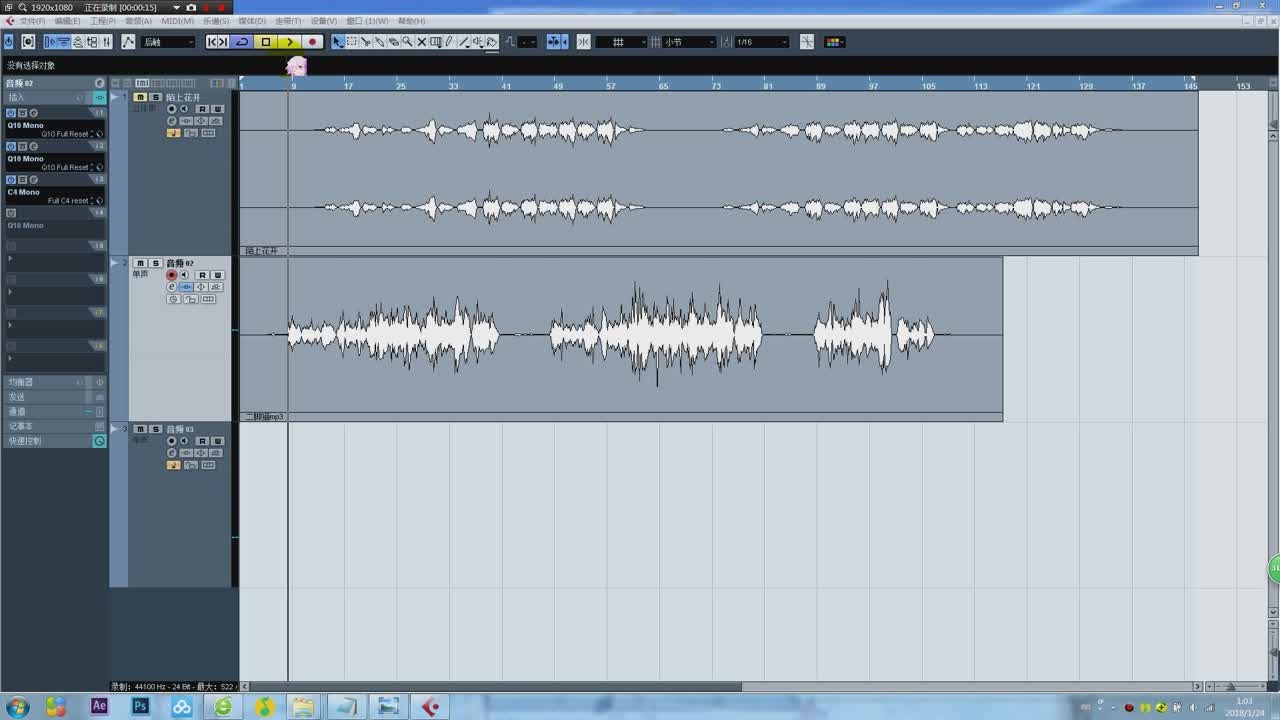The height and width of the screenshot is (720, 1280).
Task: Expand track 1 automation triangle
Action: (x=114, y=97)
